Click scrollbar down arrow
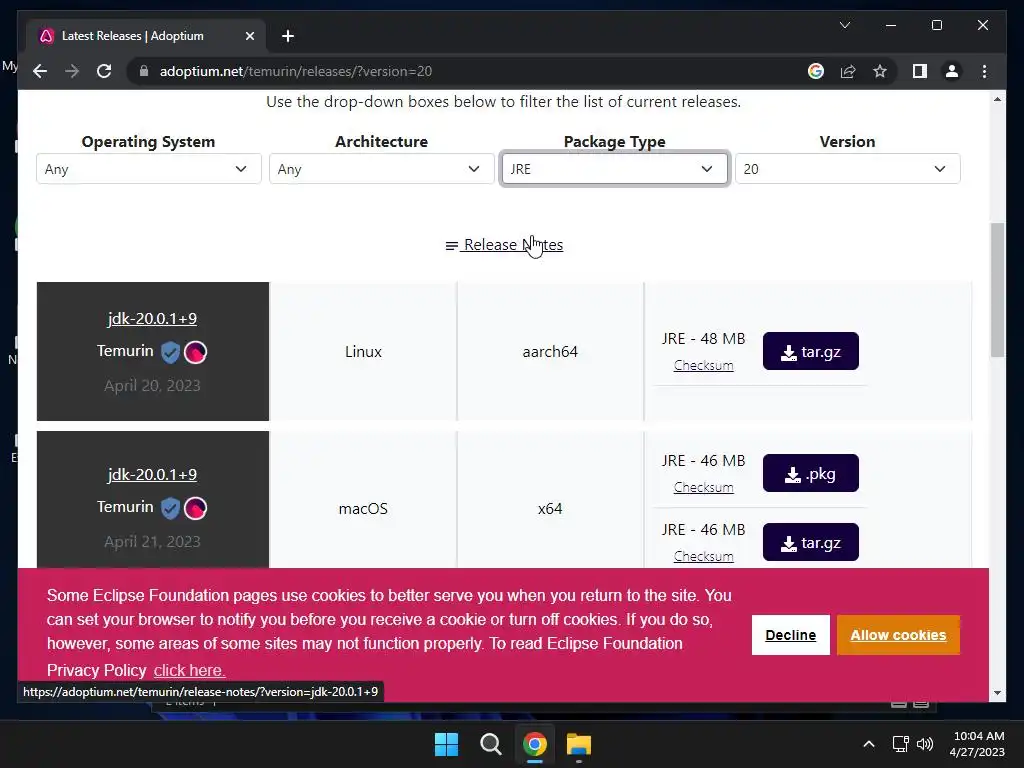The width and height of the screenshot is (1024, 768). (x=997, y=692)
